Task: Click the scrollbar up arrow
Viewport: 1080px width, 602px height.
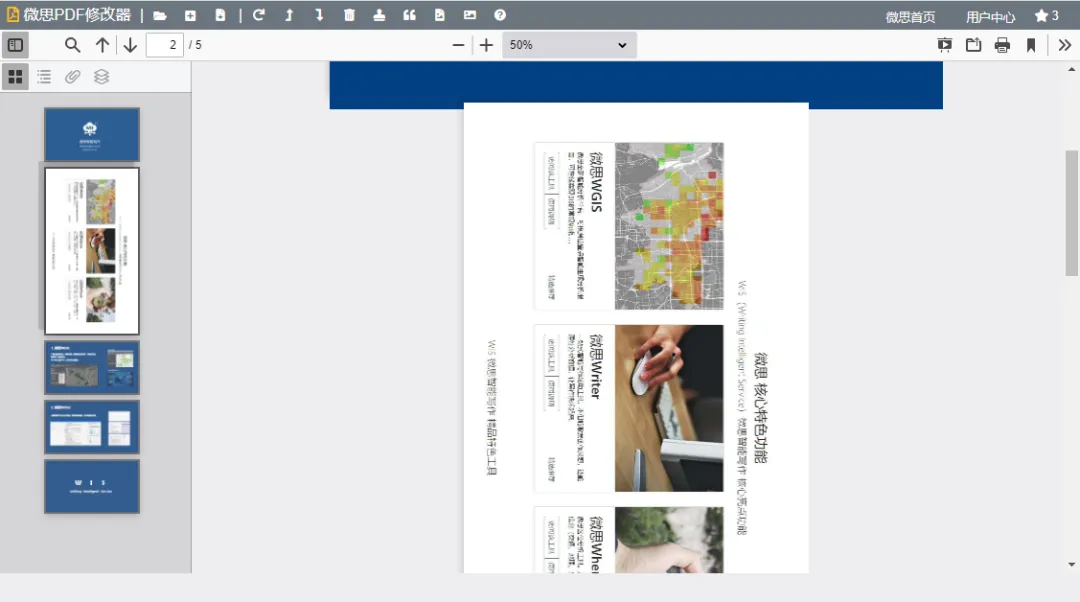Action: click(x=1072, y=69)
